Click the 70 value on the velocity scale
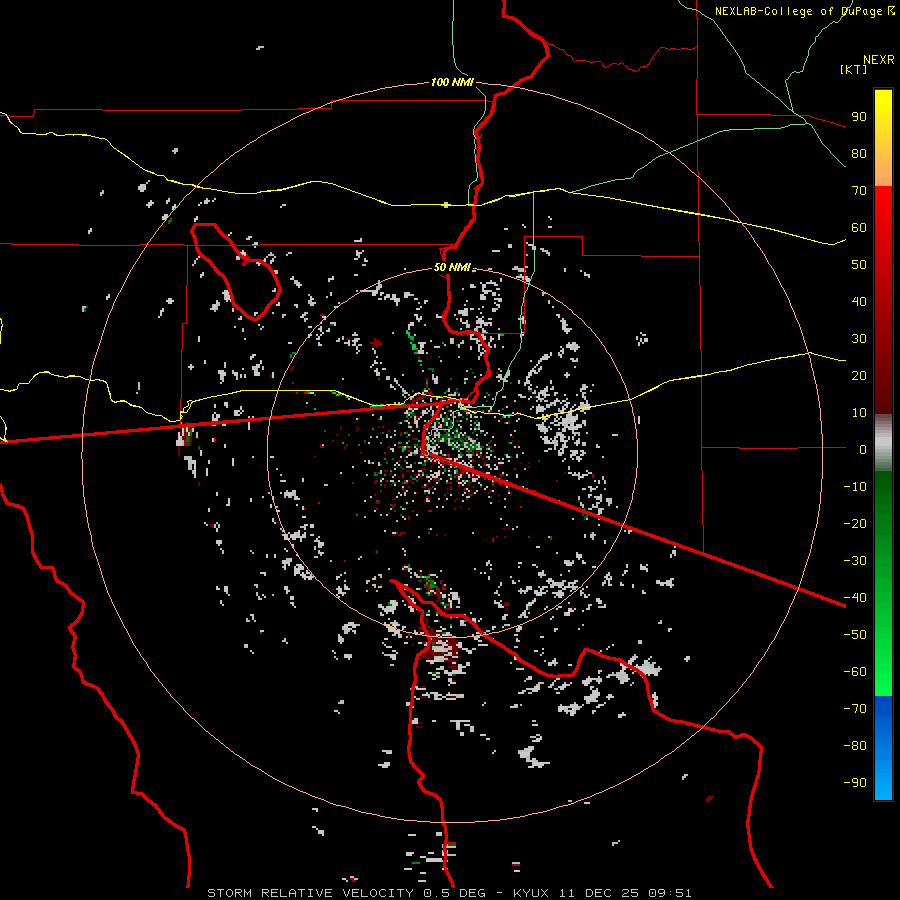This screenshot has width=900, height=900. 859,191
